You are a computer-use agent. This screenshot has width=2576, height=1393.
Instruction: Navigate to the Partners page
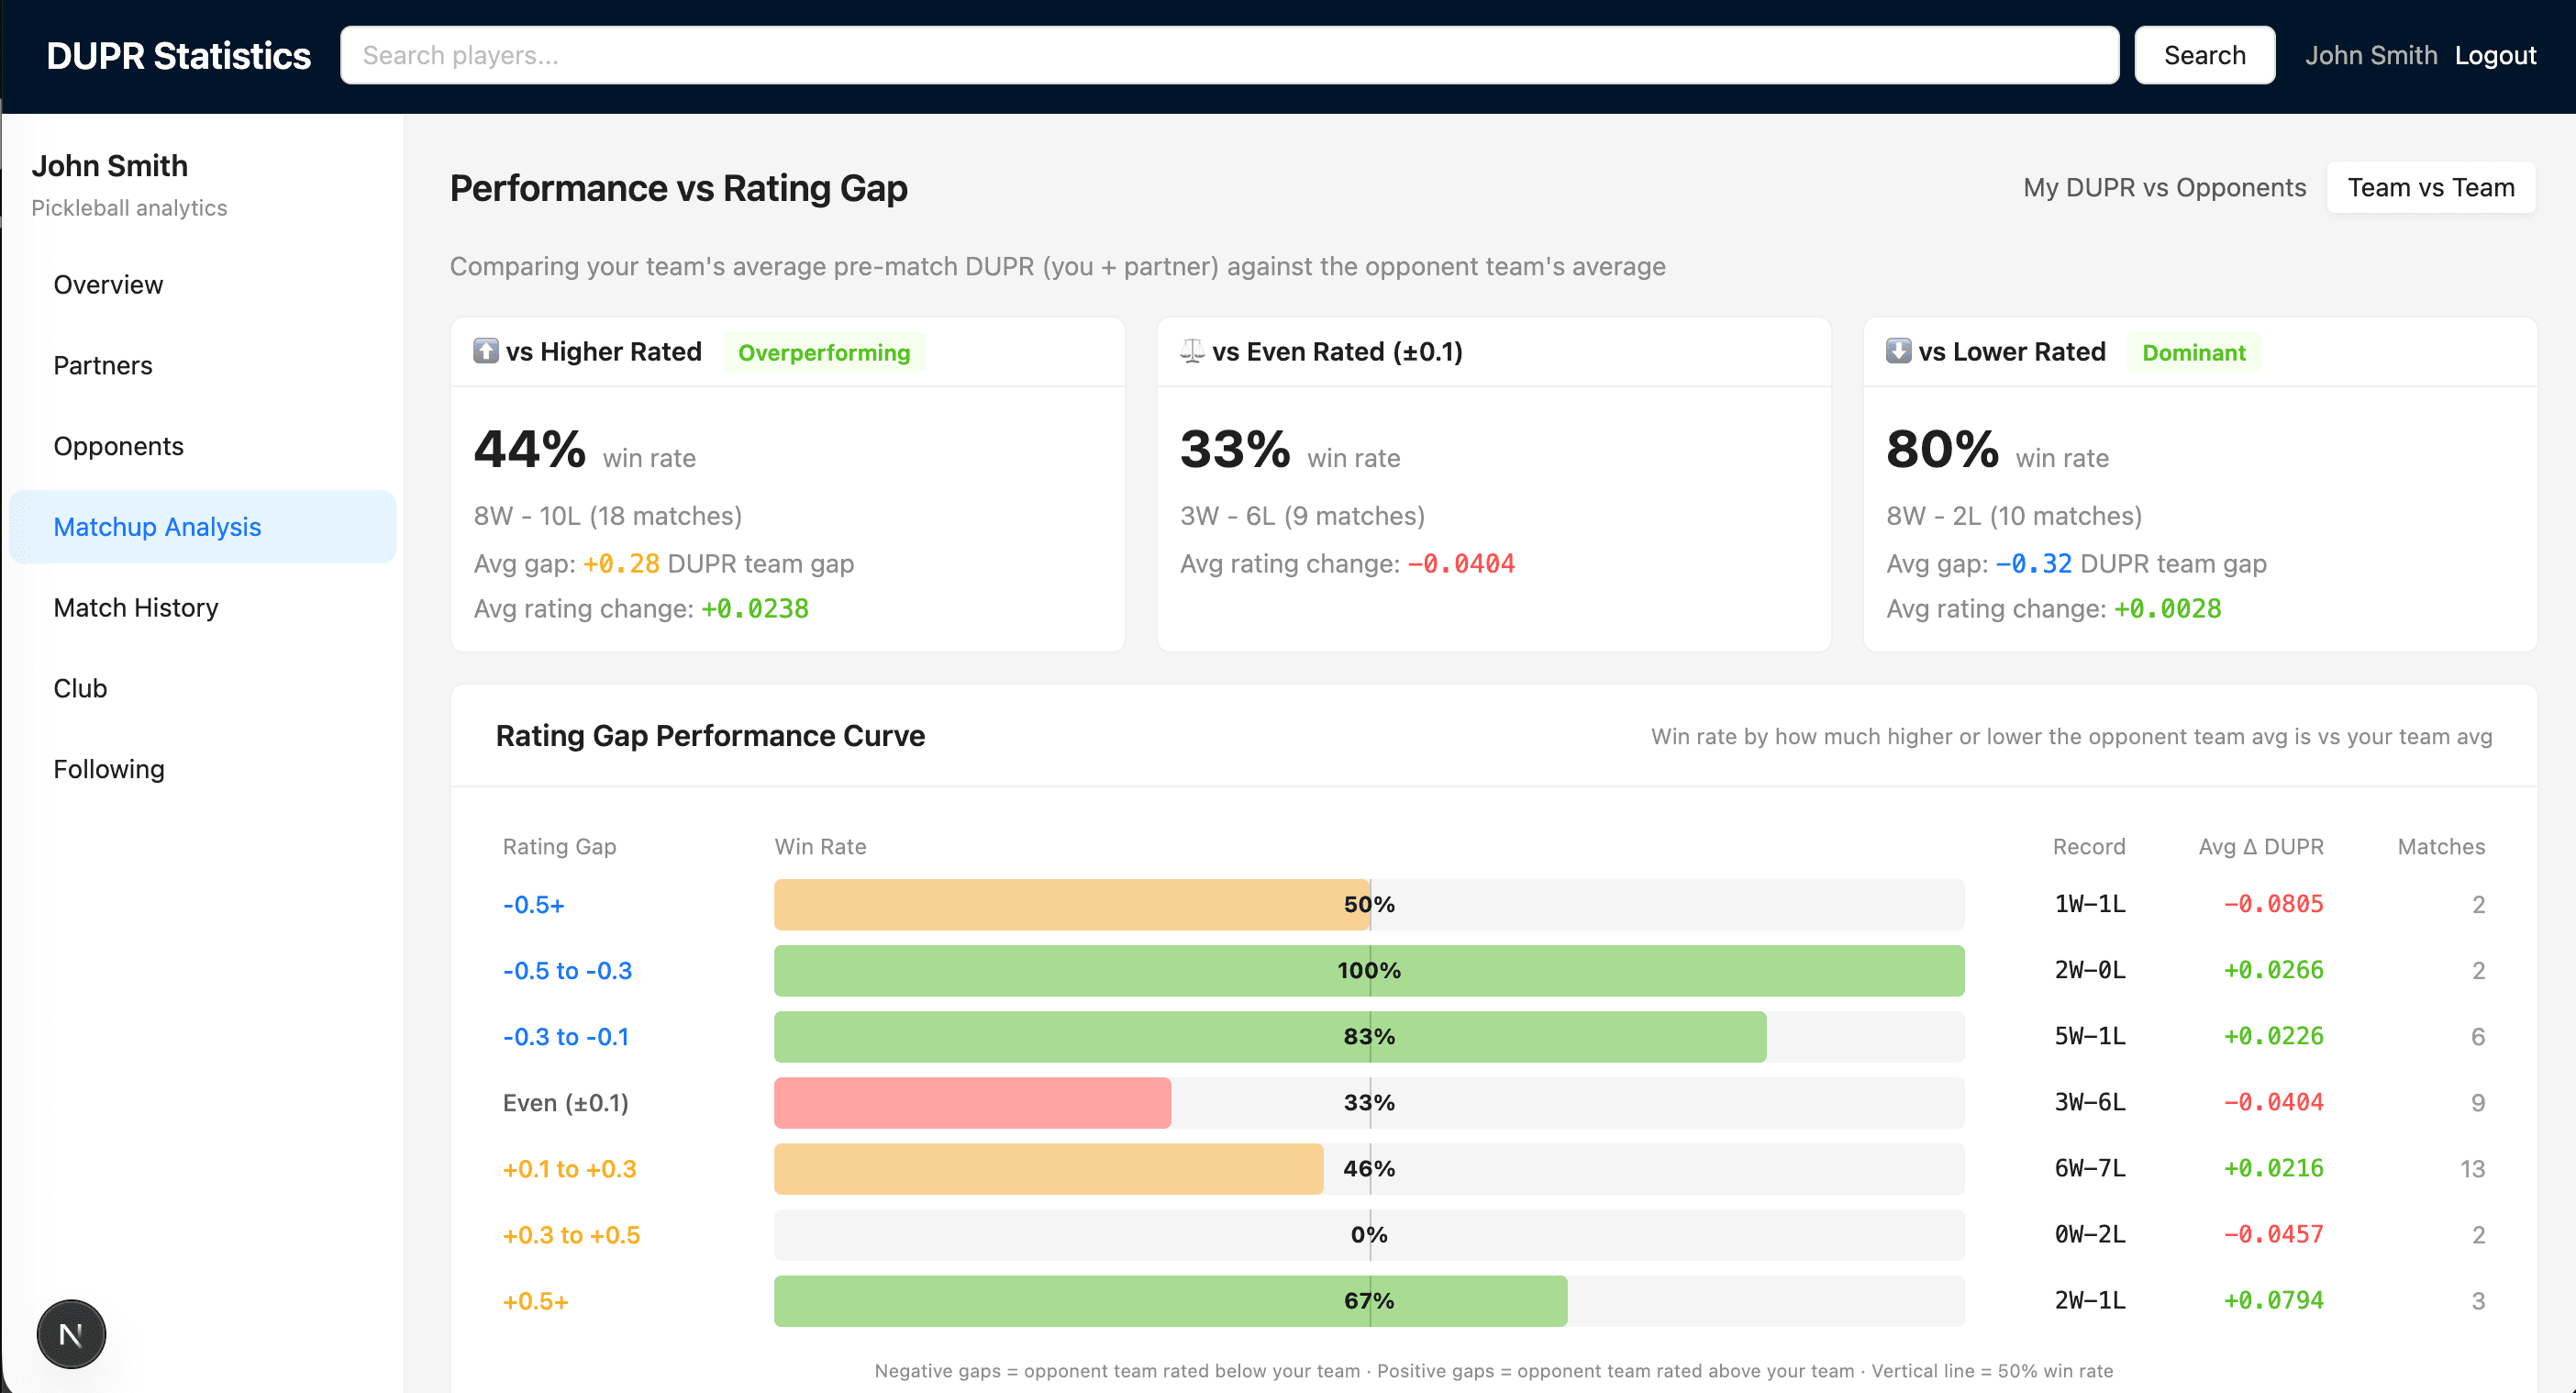click(103, 365)
